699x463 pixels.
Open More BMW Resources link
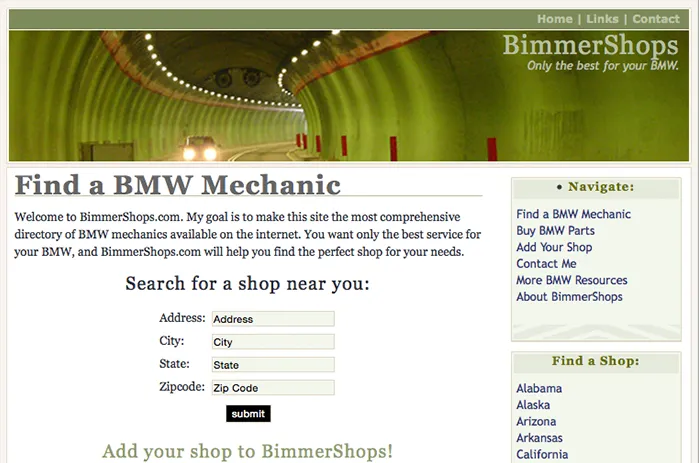pos(572,280)
